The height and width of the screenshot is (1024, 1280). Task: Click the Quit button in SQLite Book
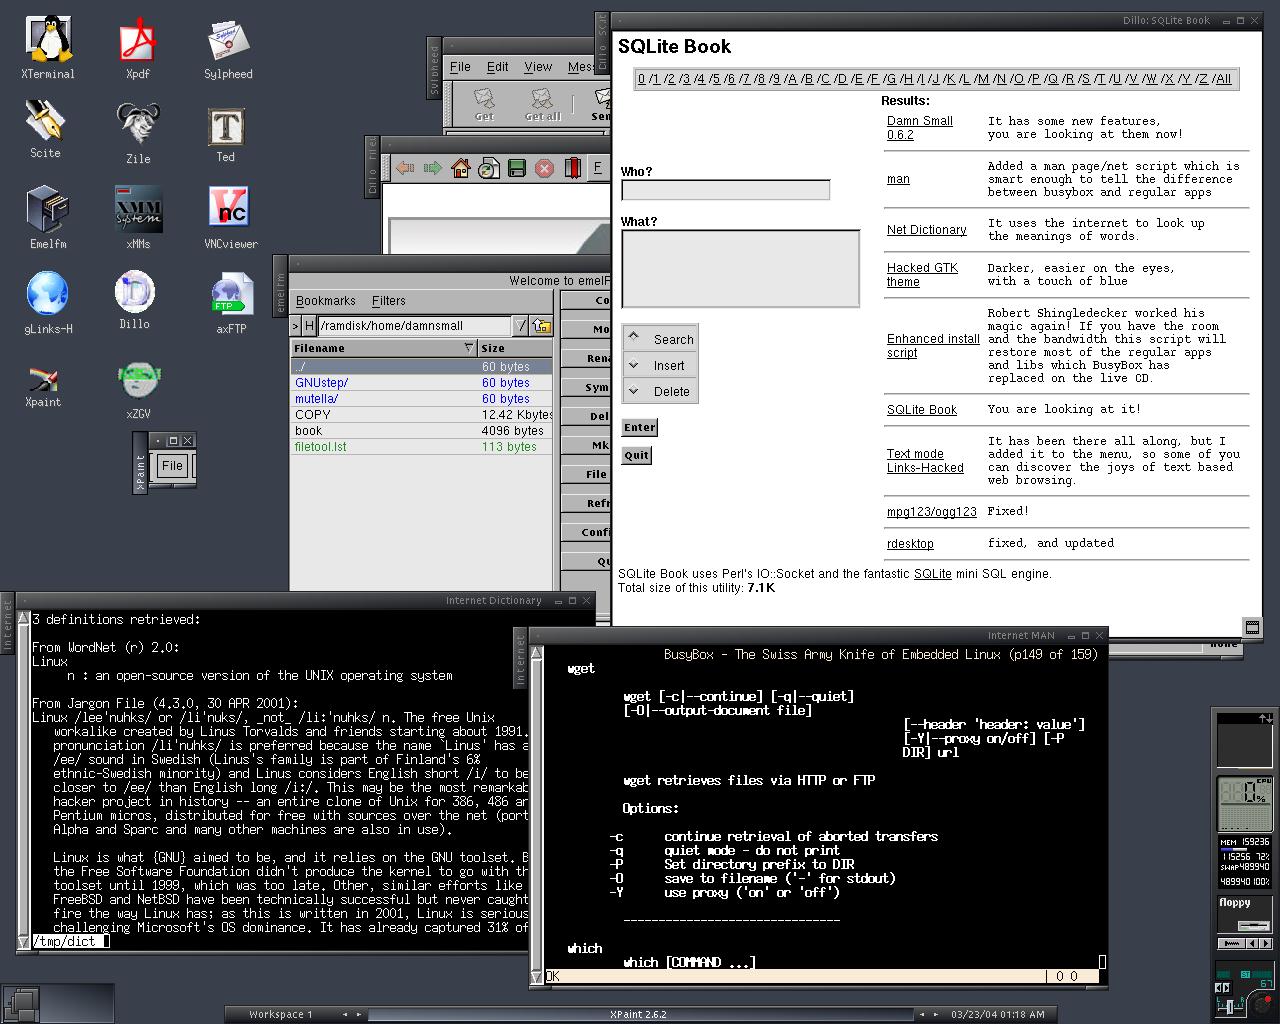pos(637,455)
